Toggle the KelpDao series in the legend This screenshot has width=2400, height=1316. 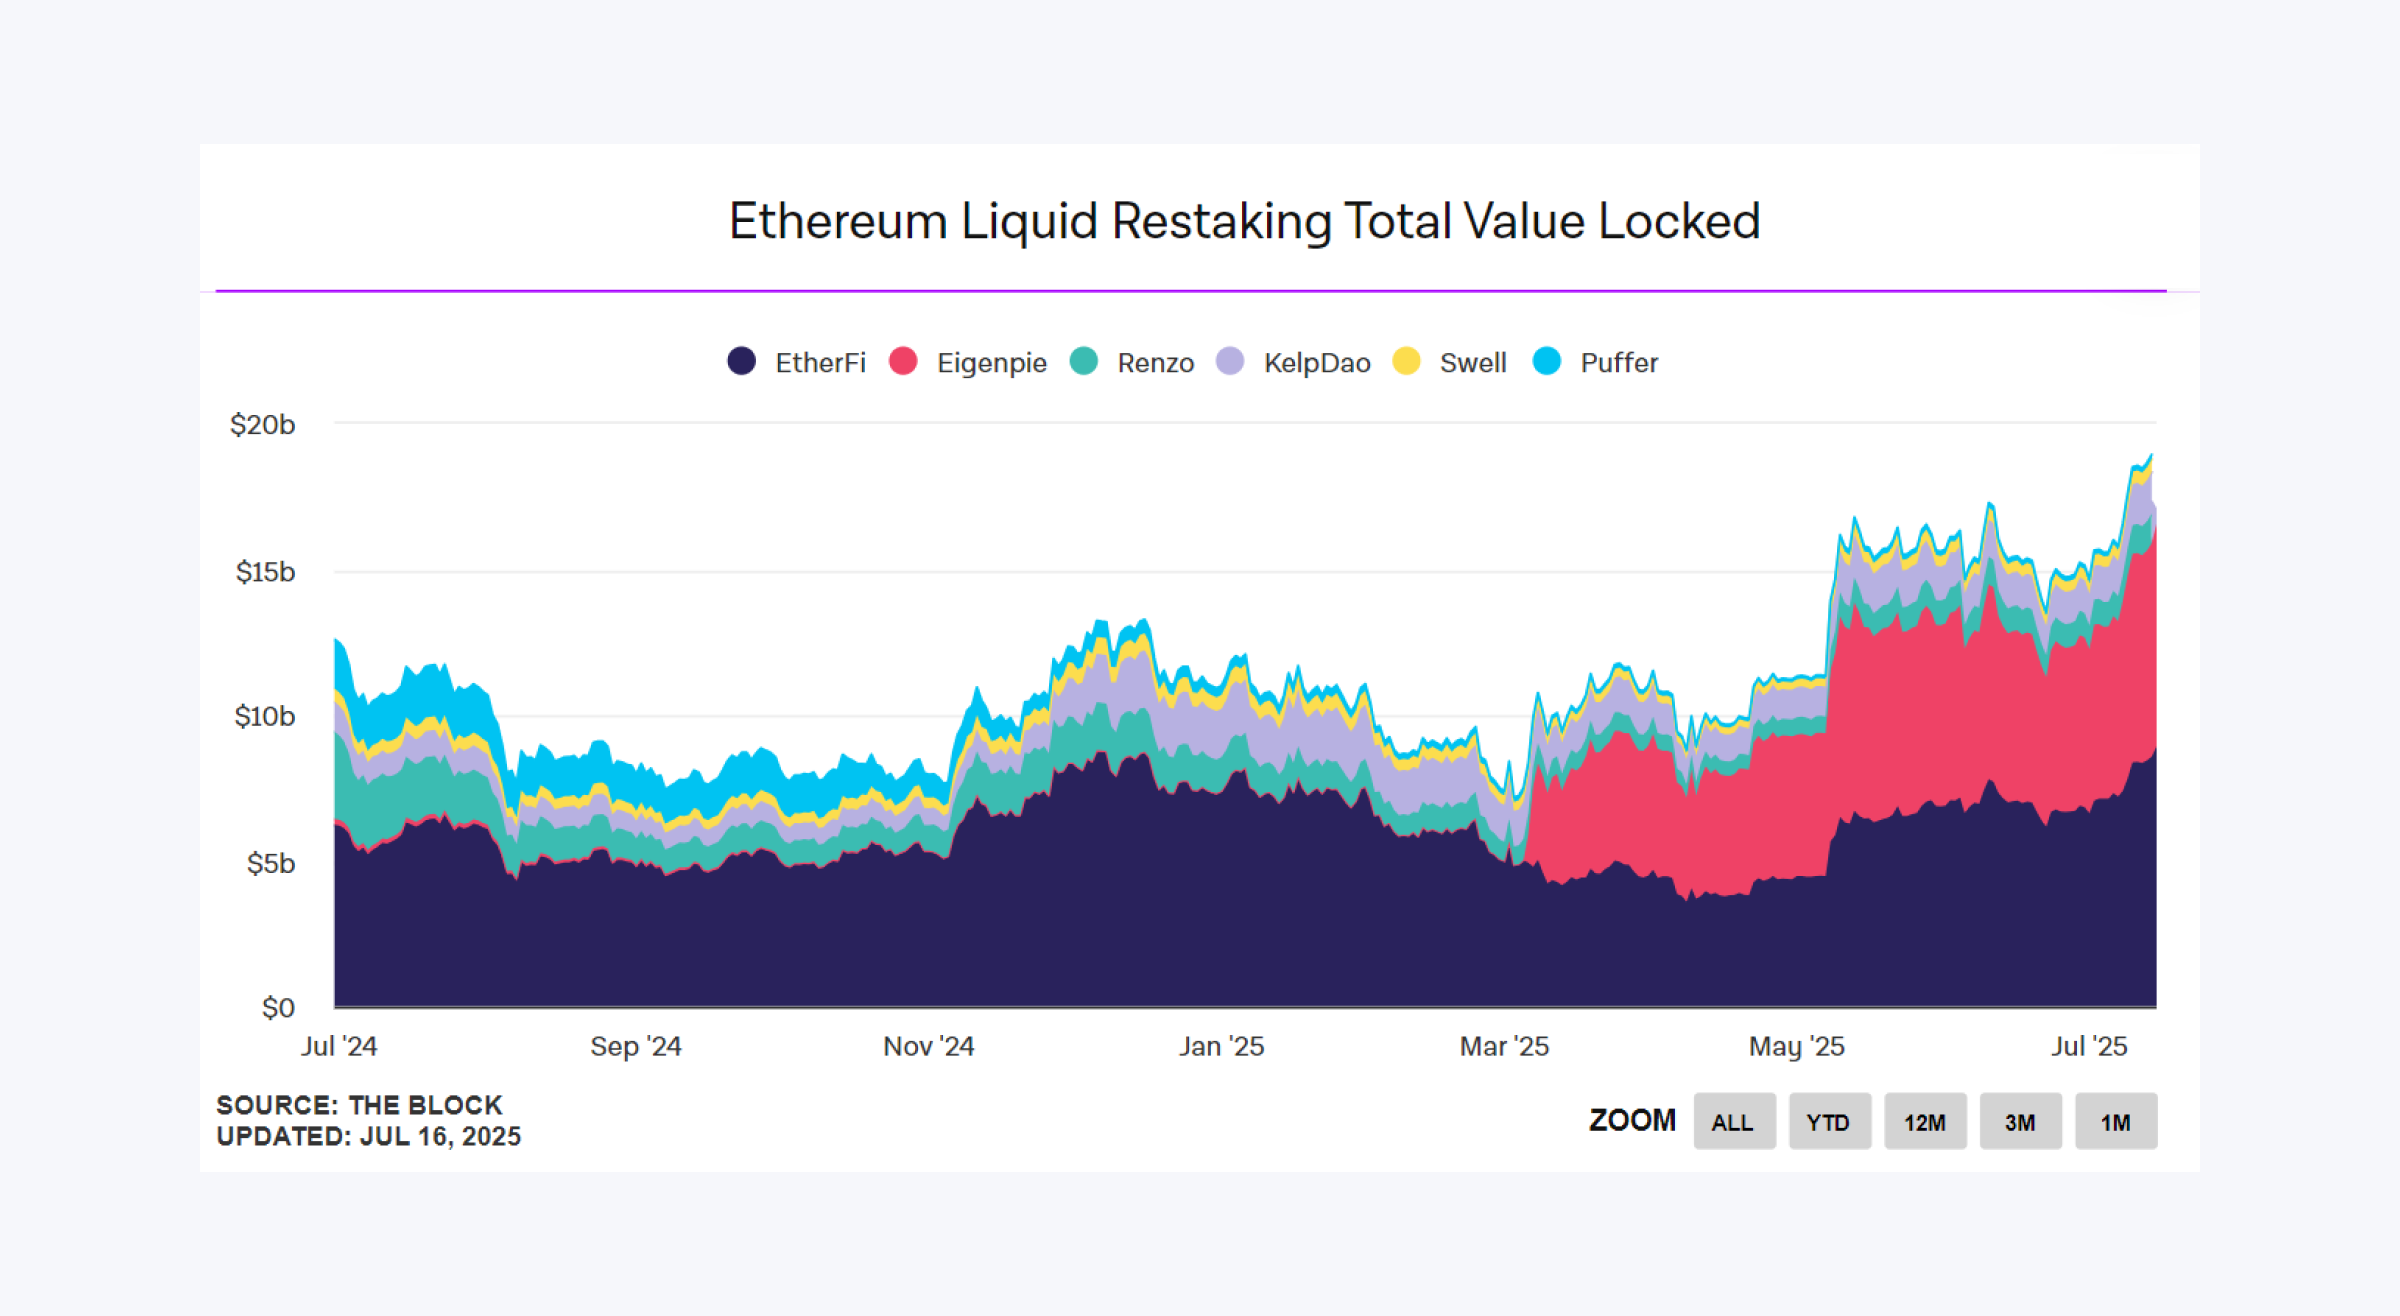click(x=1293, y=362)
